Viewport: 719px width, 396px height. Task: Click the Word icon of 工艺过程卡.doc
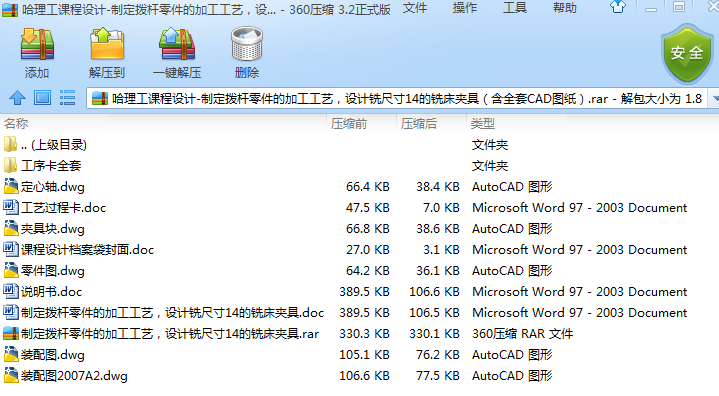coord(11,207)
